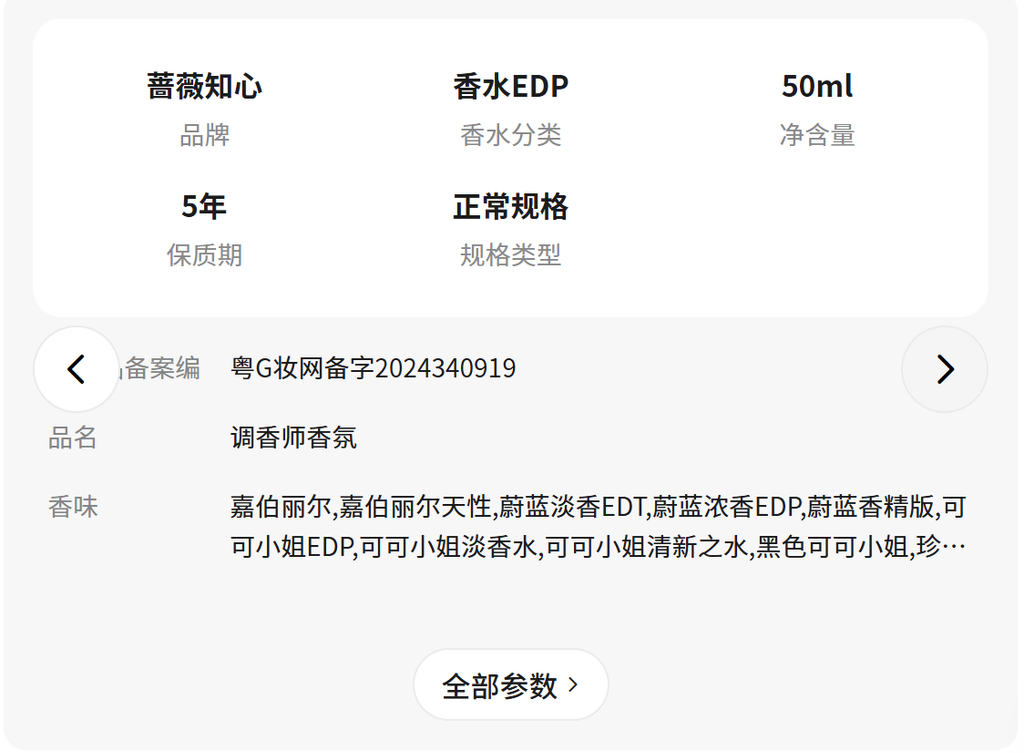The width and height of the screenshot is (1024, 753).
Task: Click the 备案编 record number label
Action: pyautogui.click(x=162, y=369)
